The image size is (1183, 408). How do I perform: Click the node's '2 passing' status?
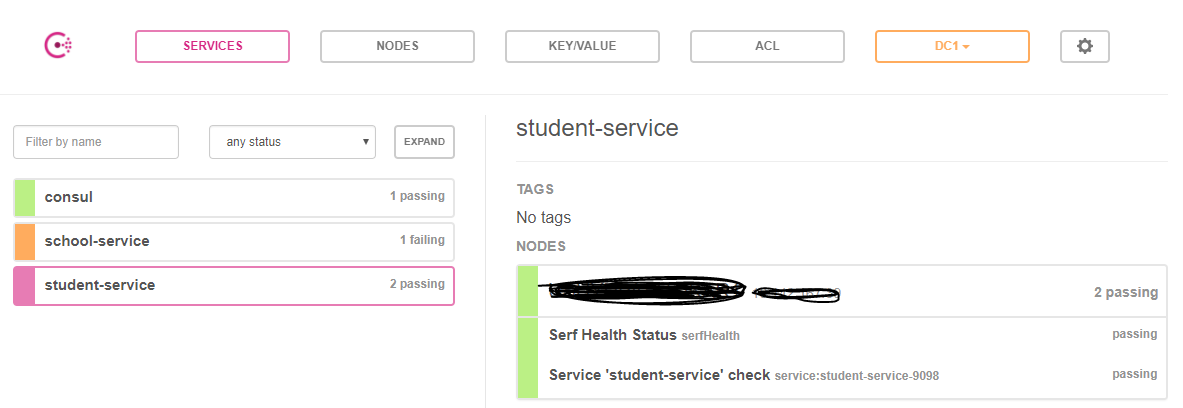tap(1125, 293)
